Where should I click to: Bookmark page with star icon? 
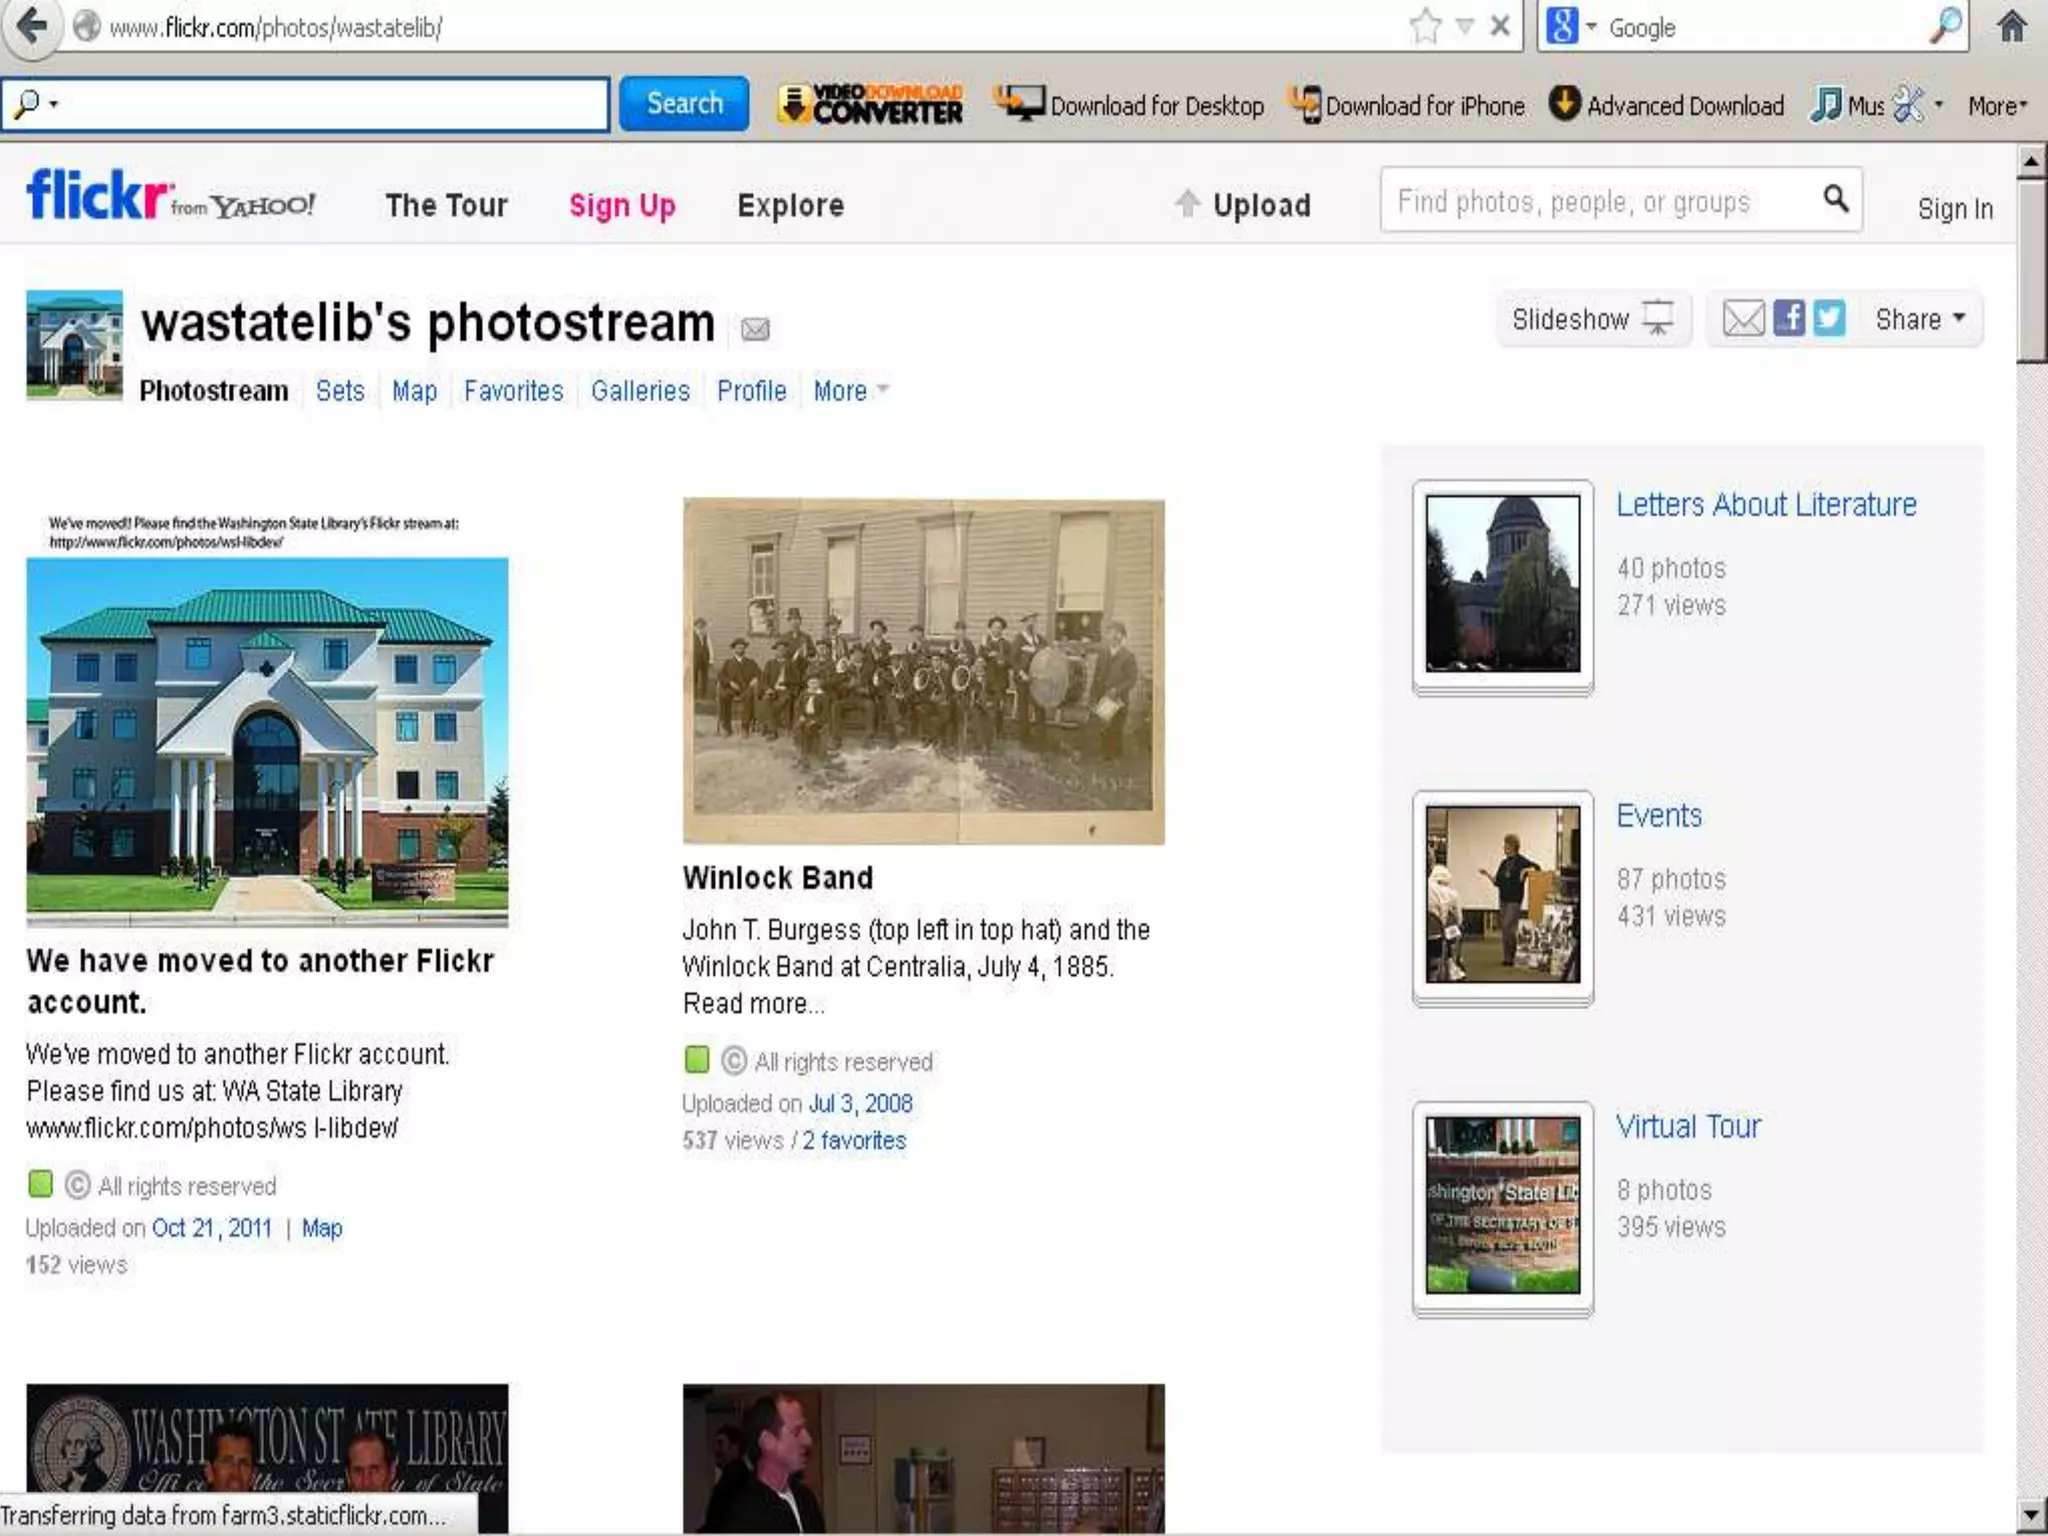(1425, 27)
